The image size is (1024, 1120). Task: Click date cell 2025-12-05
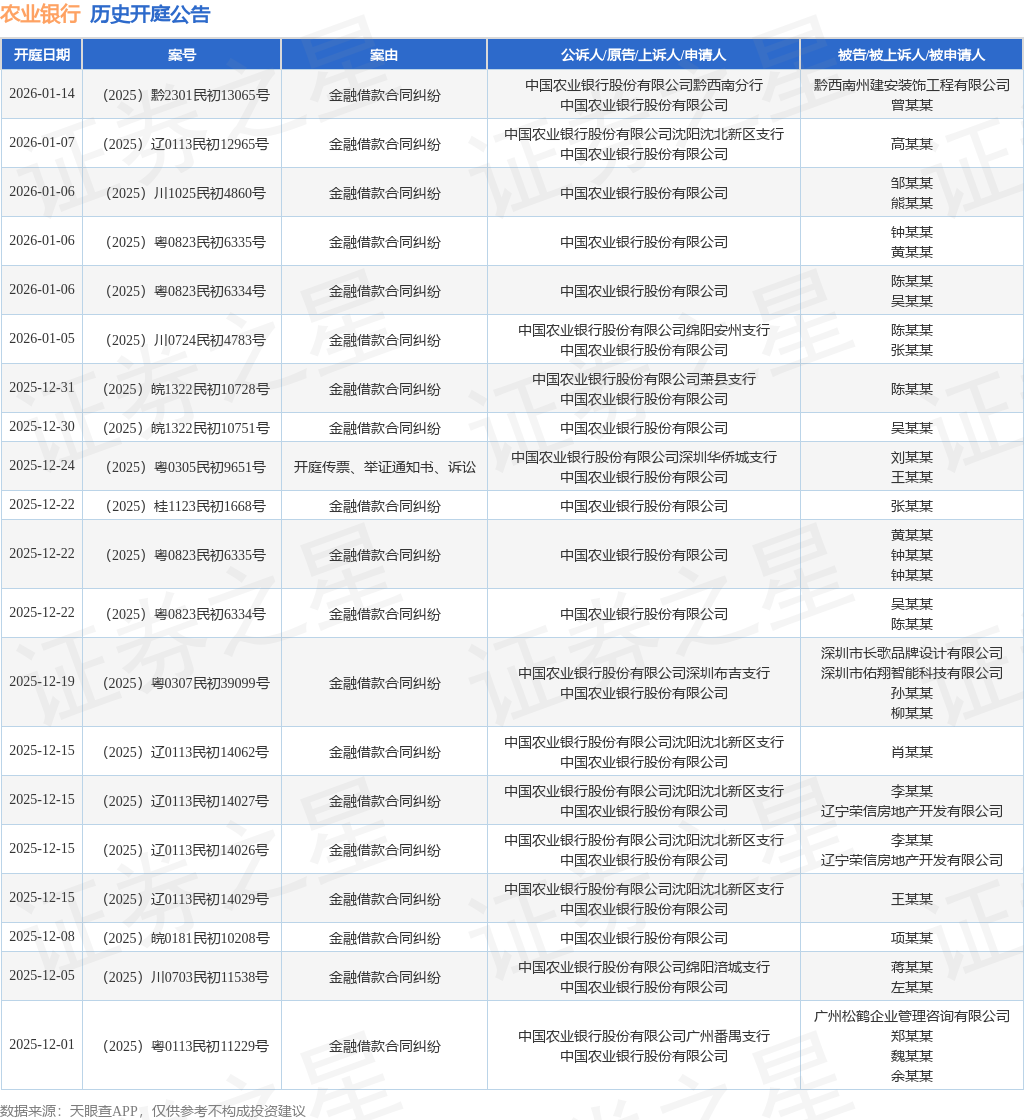[42, 976]
